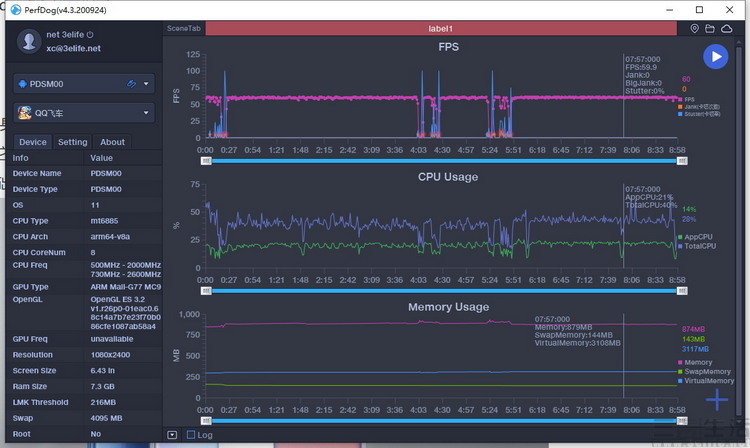Click the location pin icon in top bar
Image resolution: width=750 pixels, height=448 pixels.
(x=695, y=29)
